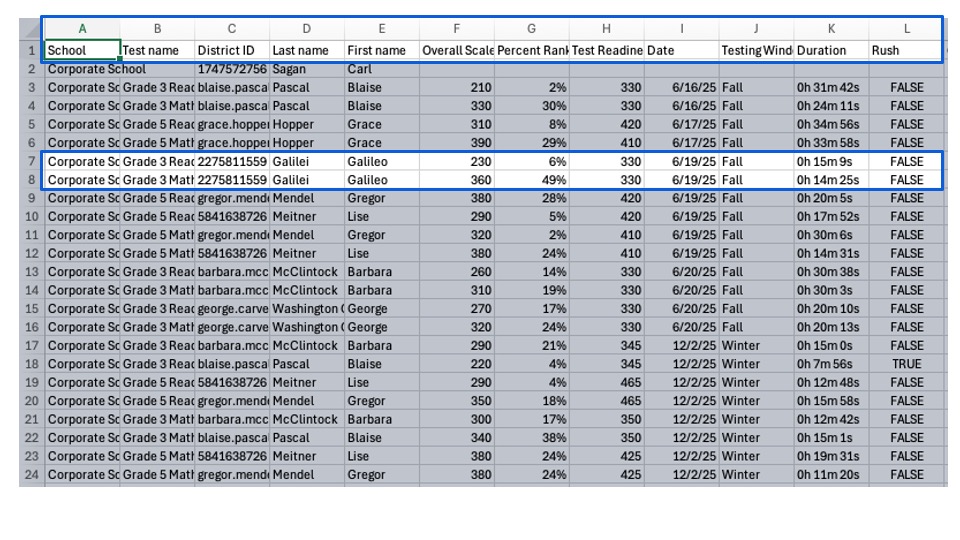This screenshot has height=540, width=960.
Task: Select column K header
Action: pyautogui.click(x=831, y=29)
